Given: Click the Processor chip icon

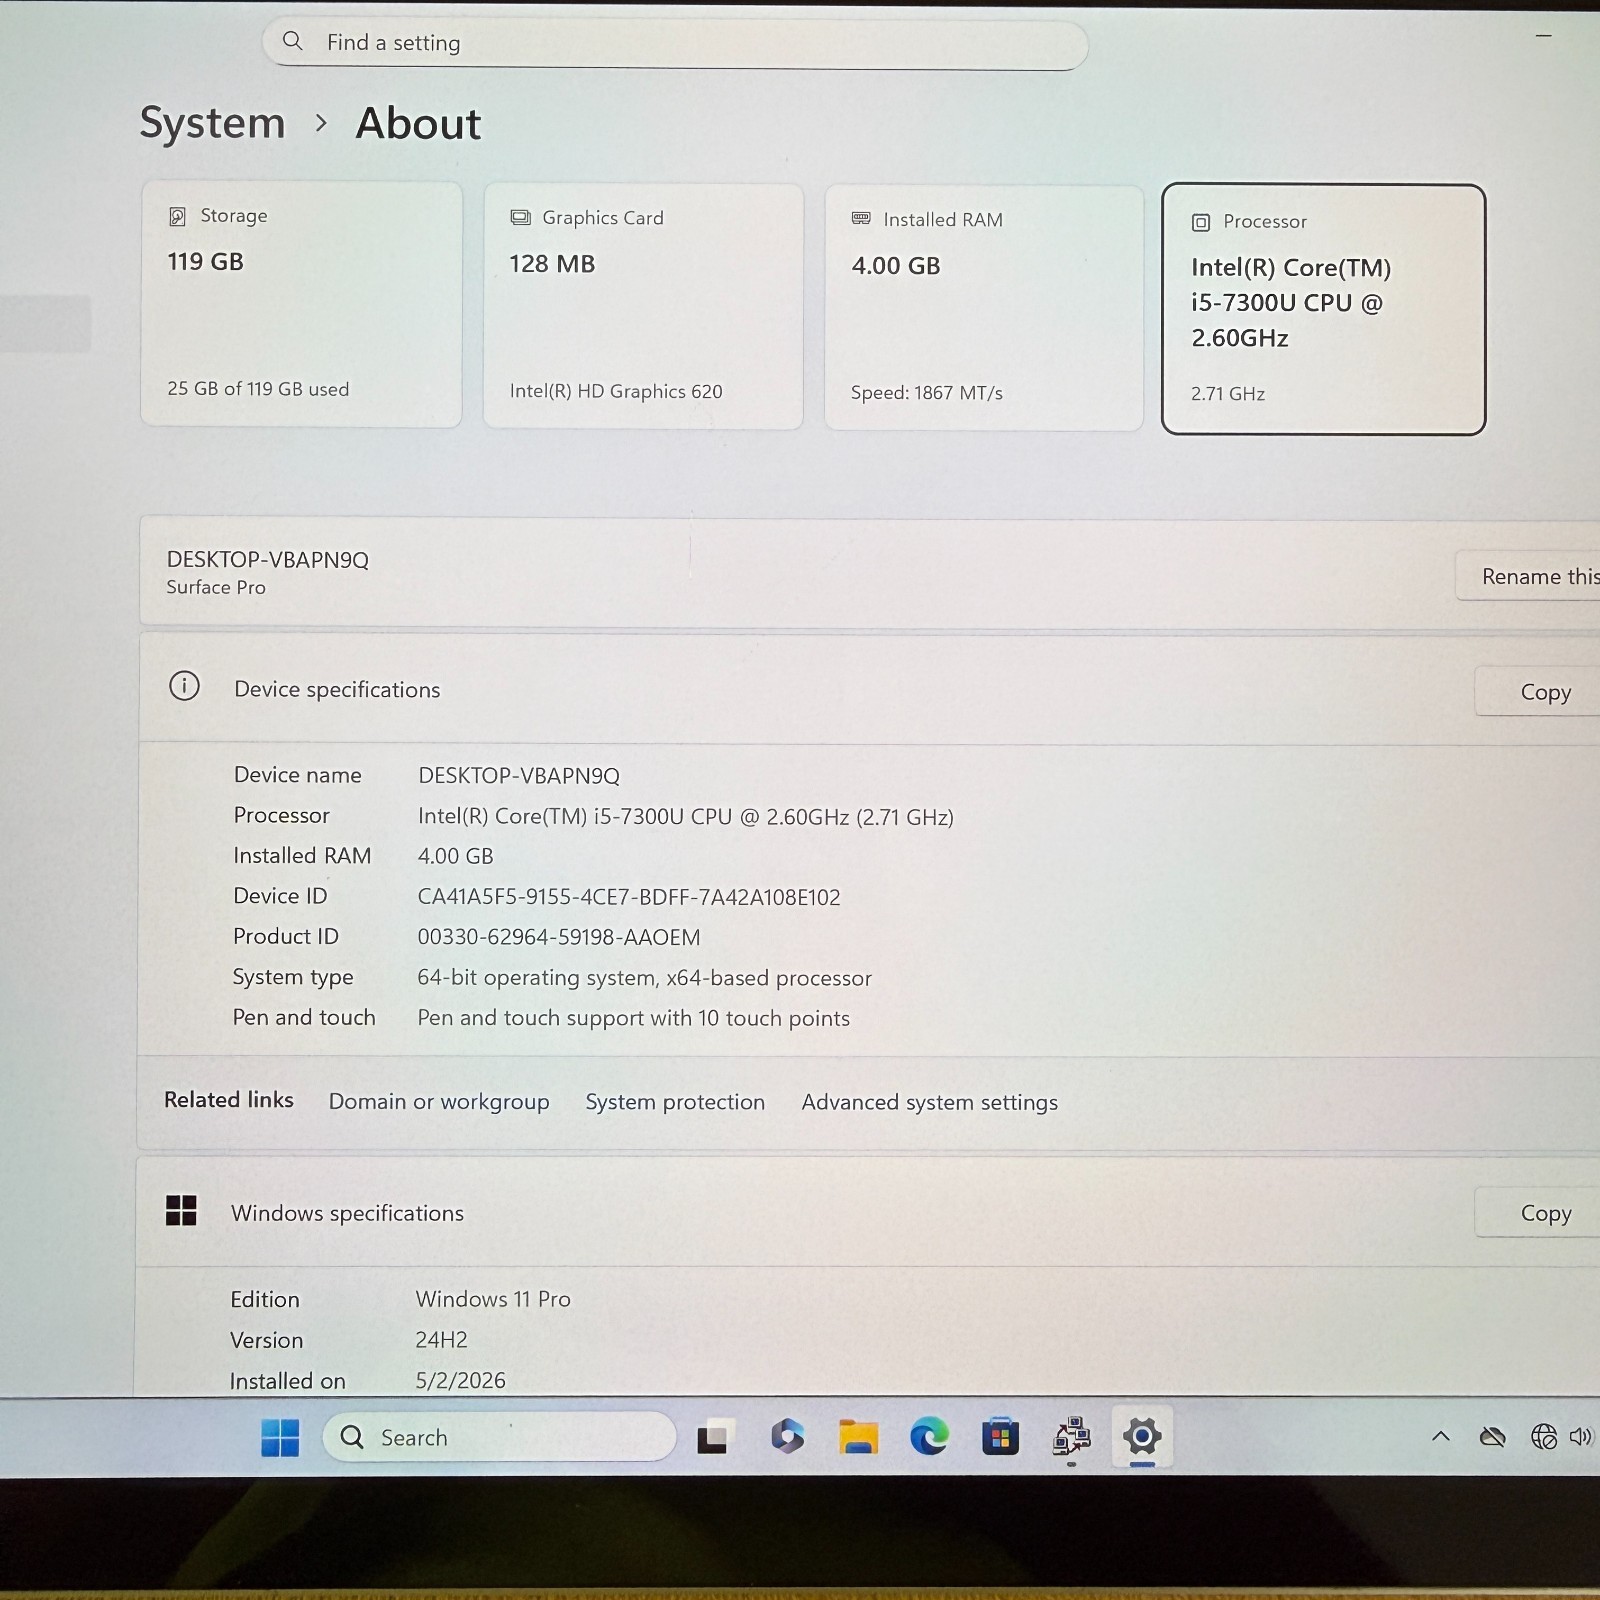Looking at the screenshot, I should coord(1201,222).
